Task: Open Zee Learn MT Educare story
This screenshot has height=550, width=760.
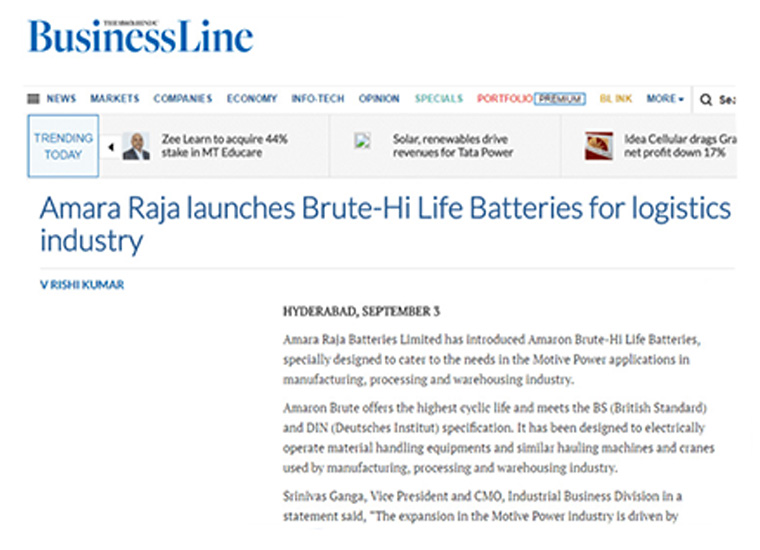Action: click(x=224, y=146)
